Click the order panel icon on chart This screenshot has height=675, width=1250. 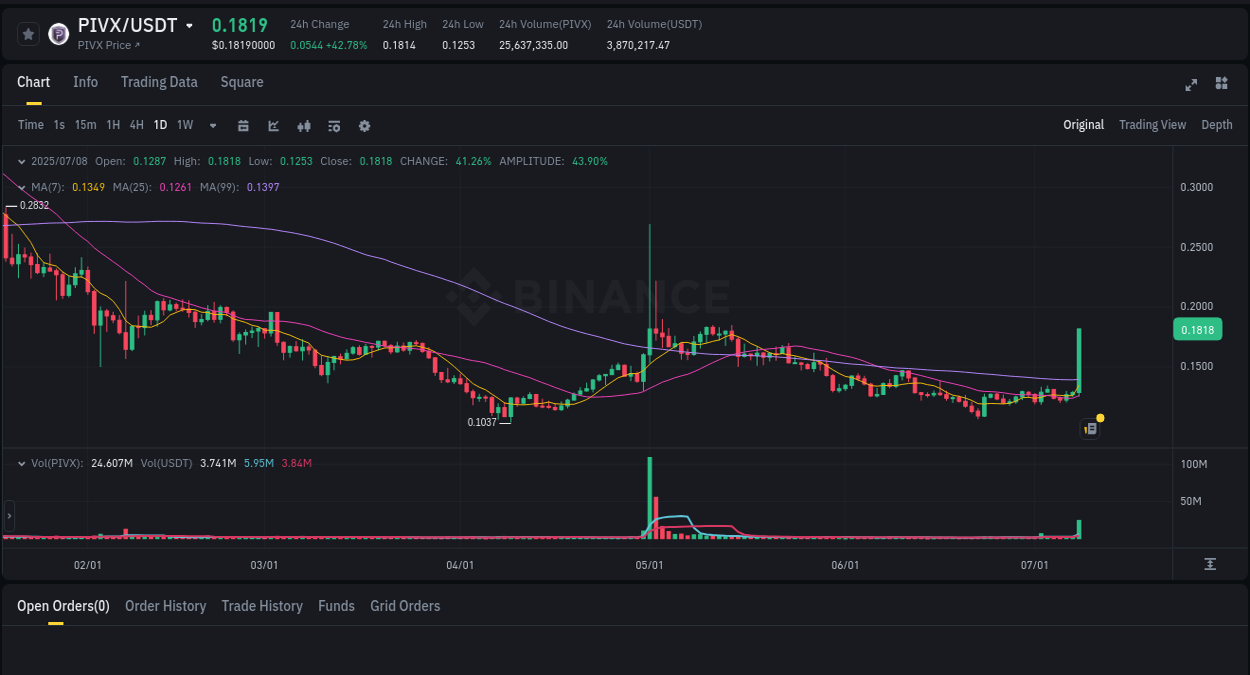[1089, 428]
